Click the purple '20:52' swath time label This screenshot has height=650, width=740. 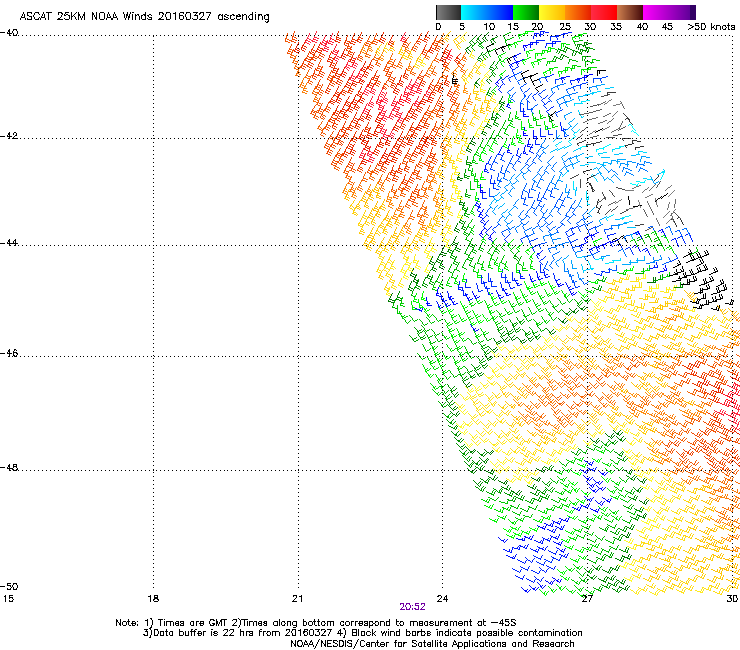[x=412, y=607]
